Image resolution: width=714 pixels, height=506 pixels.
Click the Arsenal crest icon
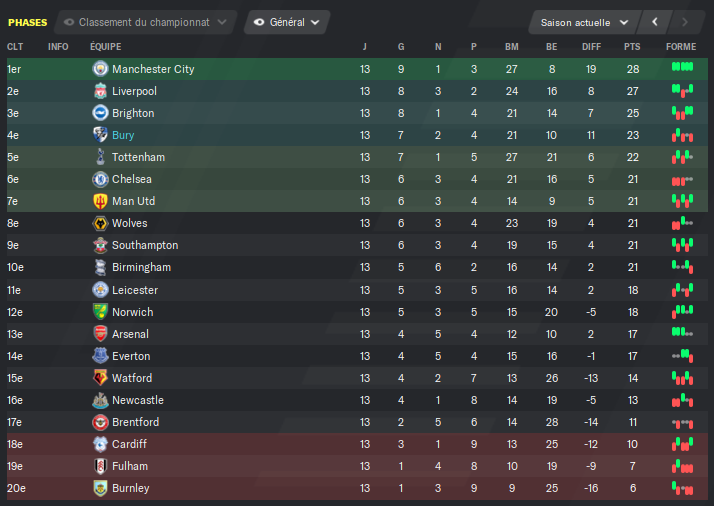100,334
